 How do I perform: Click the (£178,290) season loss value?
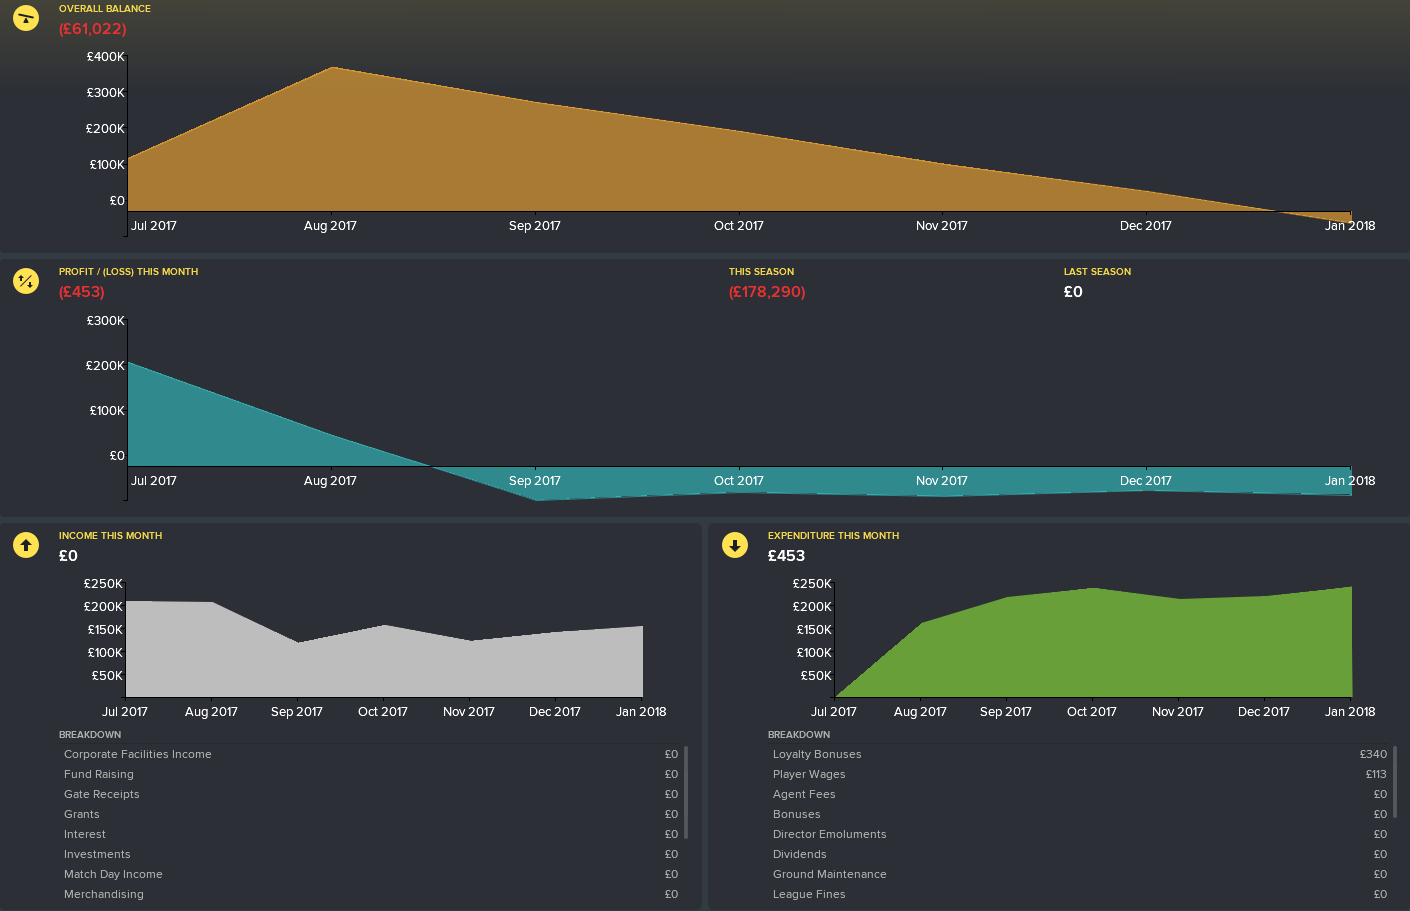tap(767, 292)
